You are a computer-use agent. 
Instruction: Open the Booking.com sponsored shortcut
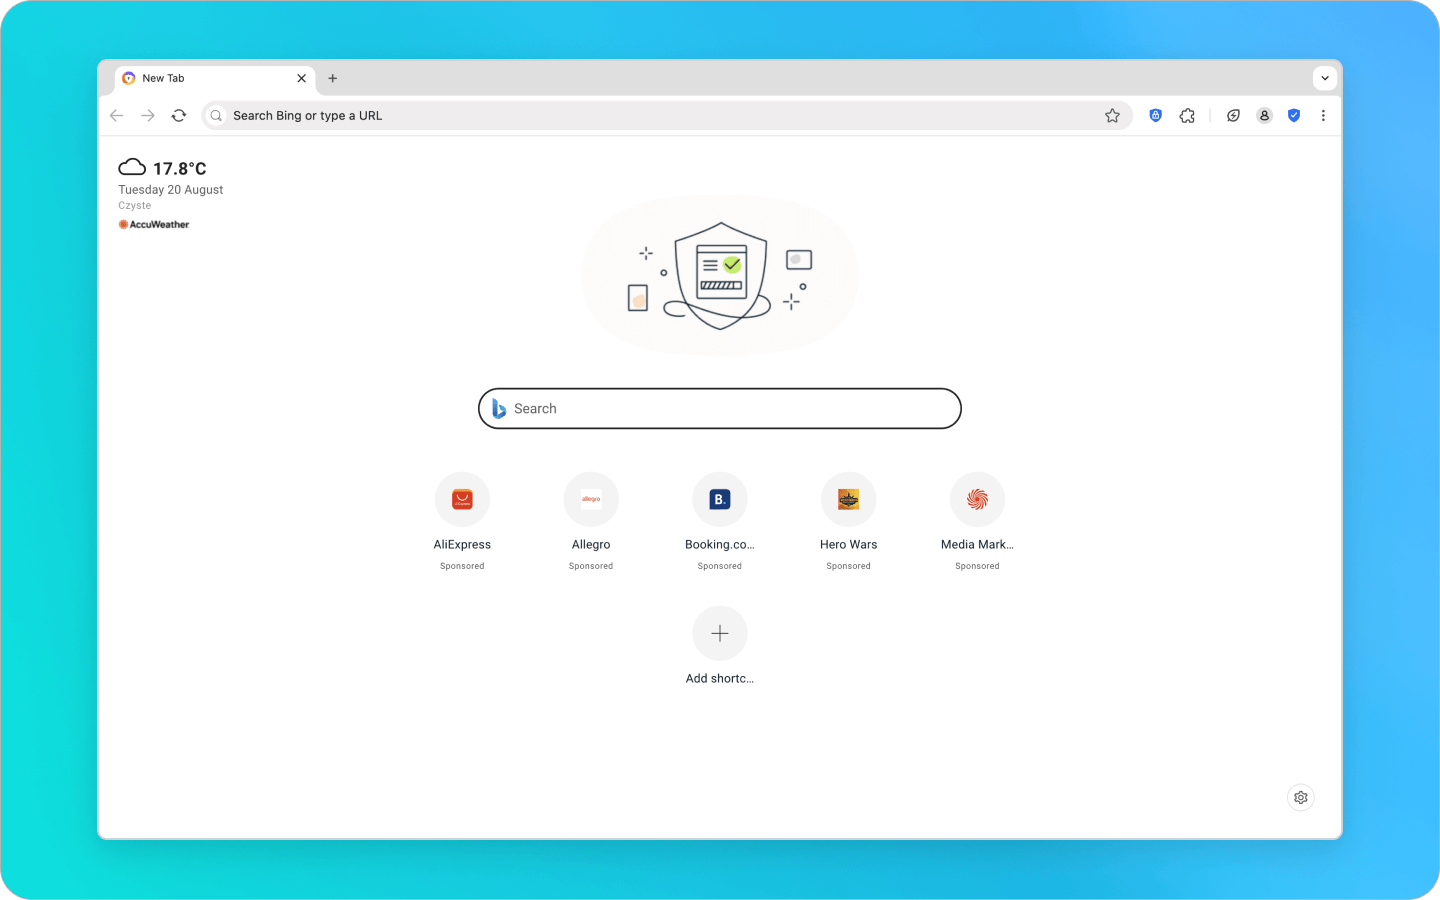point(719,500)
